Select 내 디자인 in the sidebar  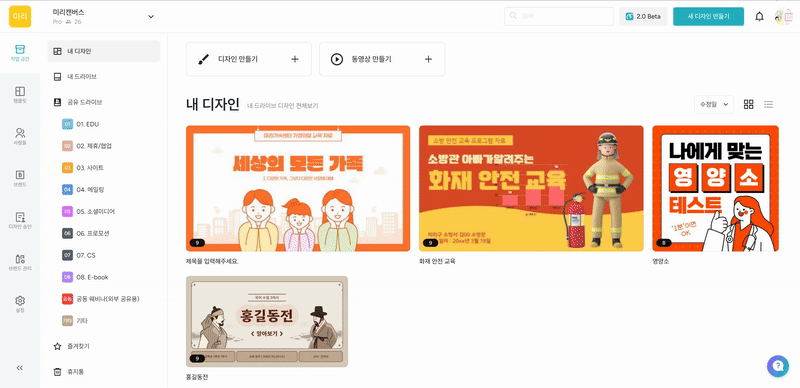pyautogui.click(x=104, y=52)
